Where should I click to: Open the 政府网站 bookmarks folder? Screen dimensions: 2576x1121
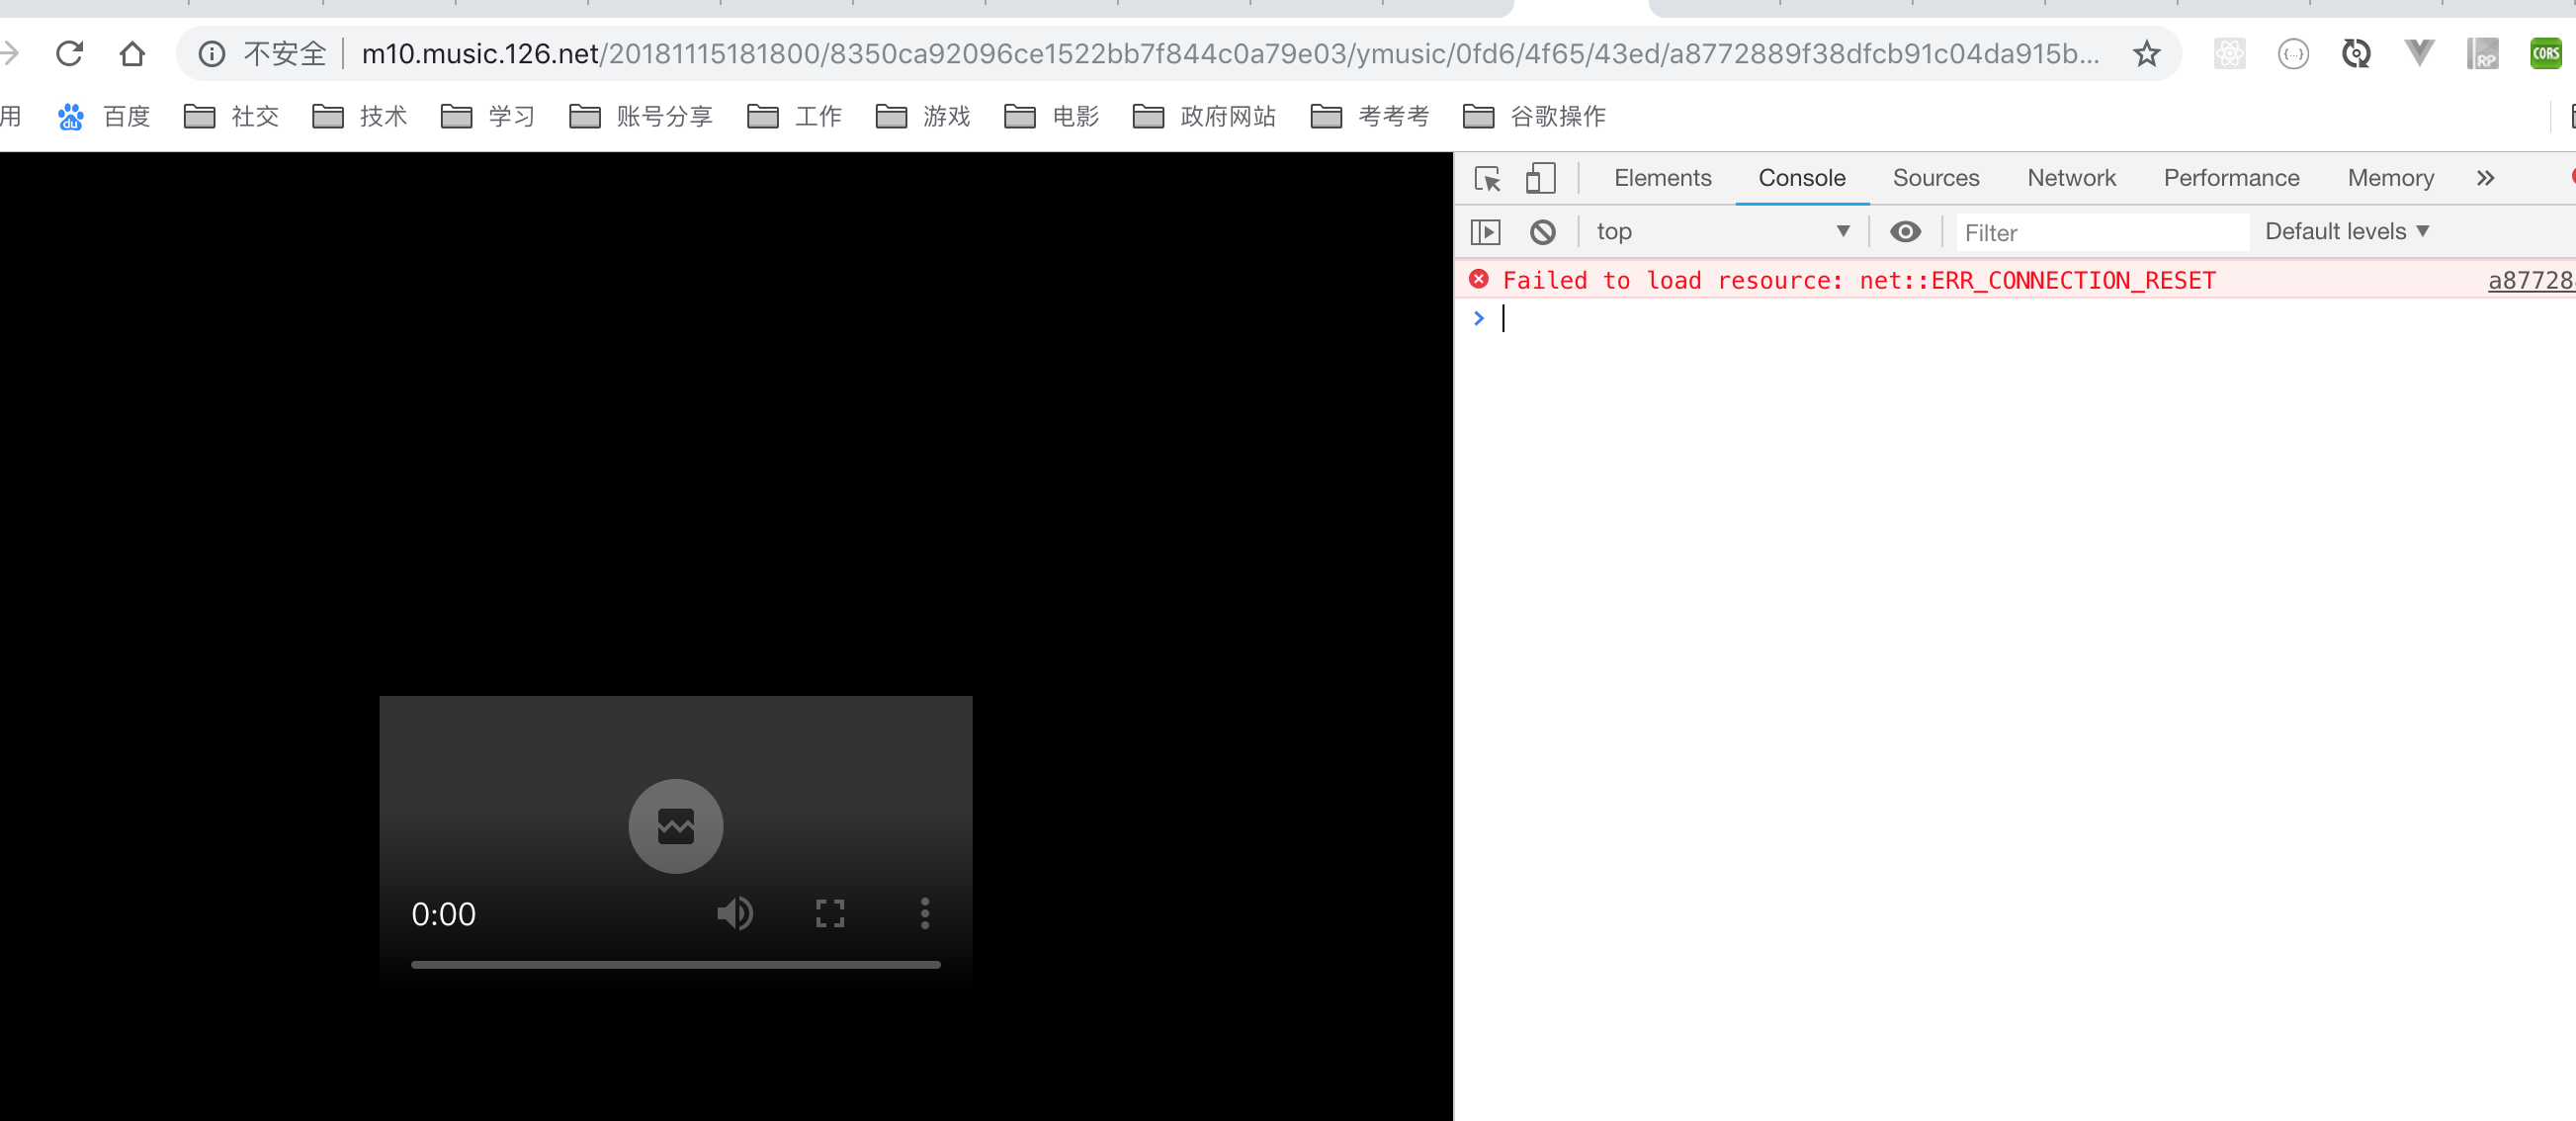[1203, 116]
